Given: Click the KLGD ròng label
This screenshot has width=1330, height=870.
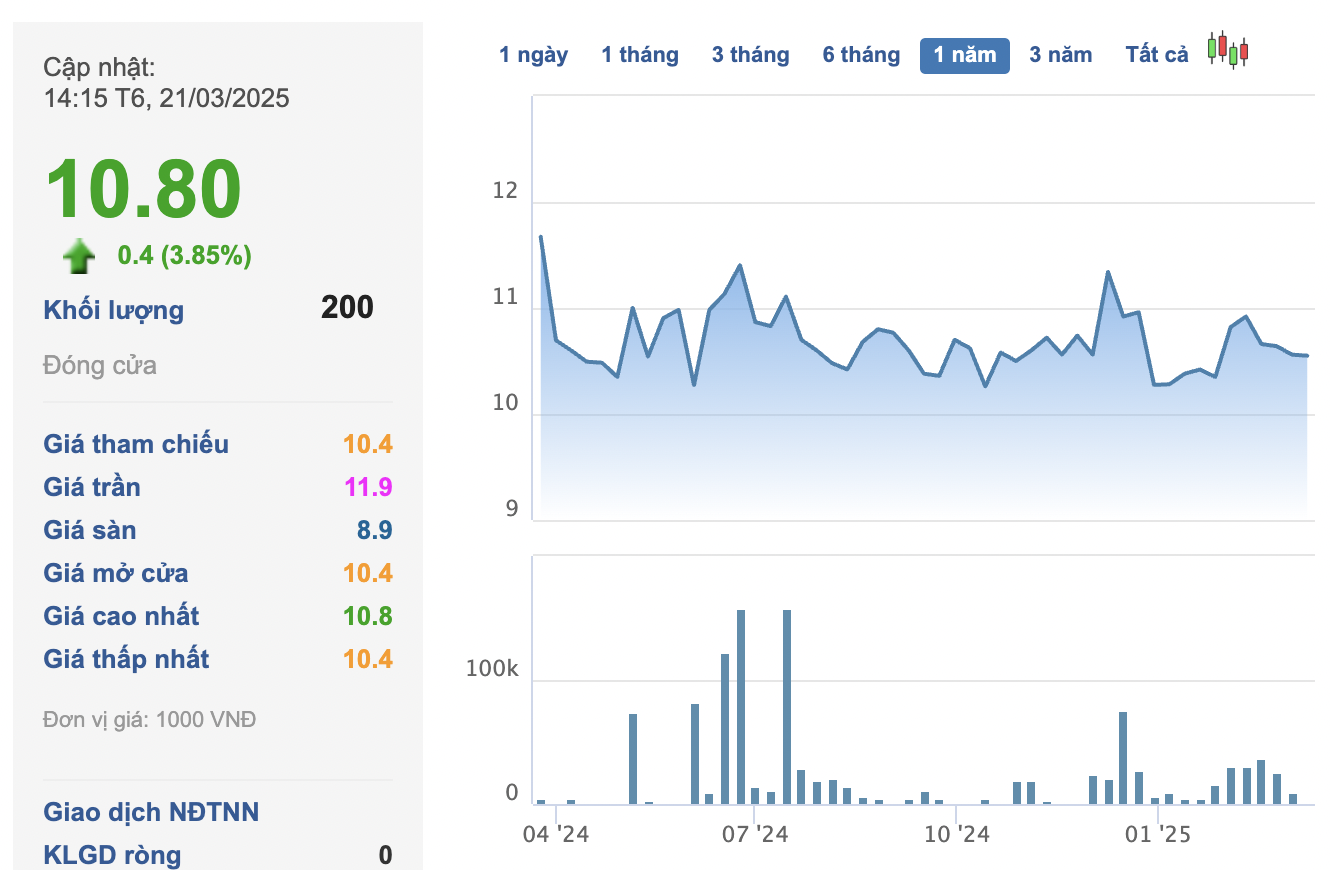Looking at the screenshot, I should tap(112, 855).
